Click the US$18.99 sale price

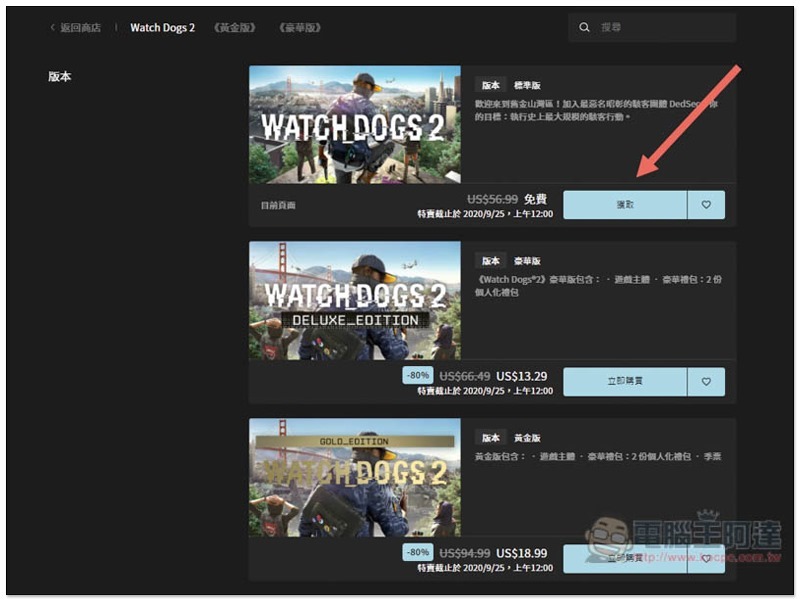[x=521, y=553]
